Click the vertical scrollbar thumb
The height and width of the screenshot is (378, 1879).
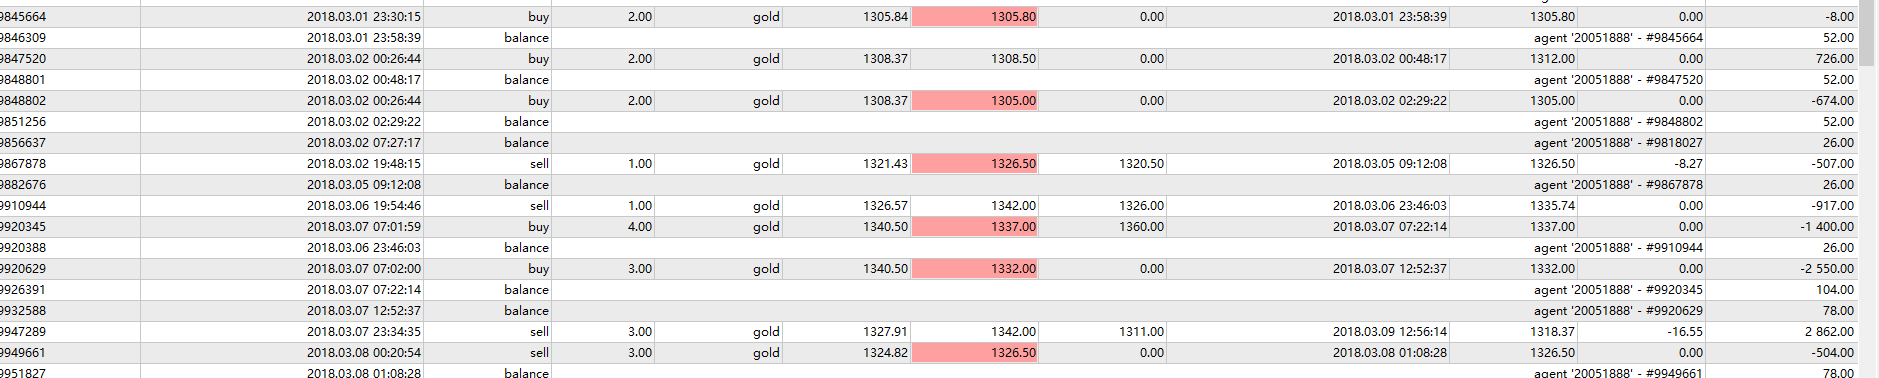pyautogui.click(x=1866, y=32)
